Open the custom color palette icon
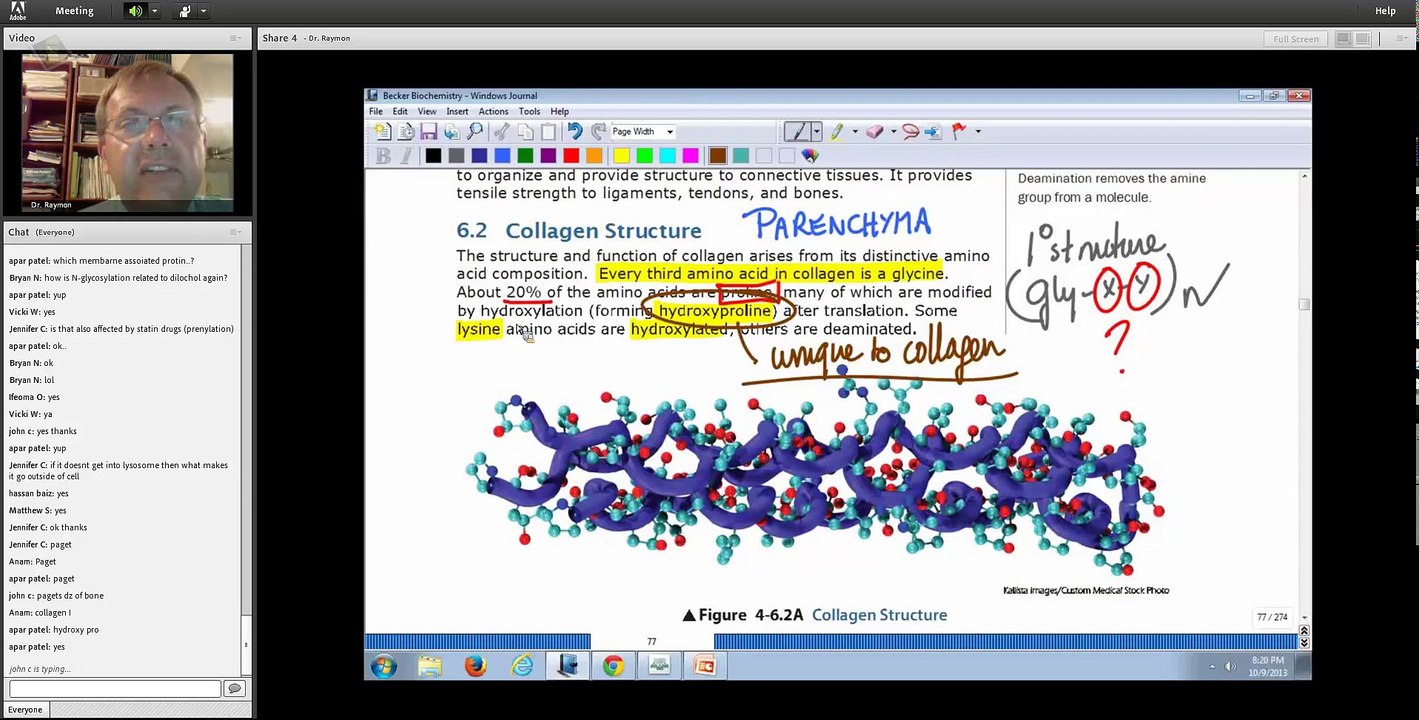Viewport: 1419px width, 720px height. point(810,156)
